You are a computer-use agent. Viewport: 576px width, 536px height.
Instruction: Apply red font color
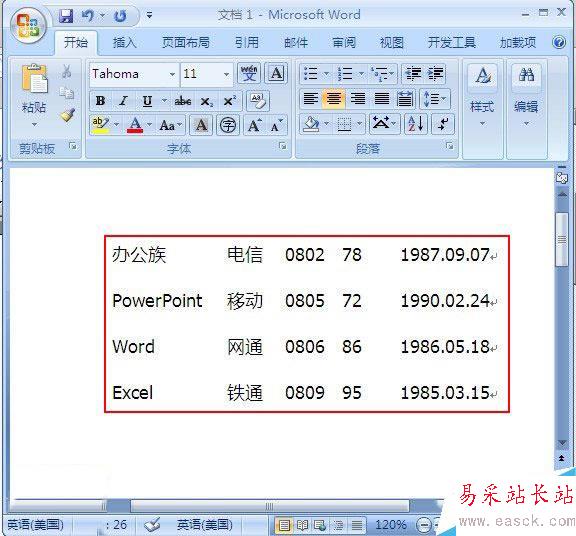(x=135, y=125)
